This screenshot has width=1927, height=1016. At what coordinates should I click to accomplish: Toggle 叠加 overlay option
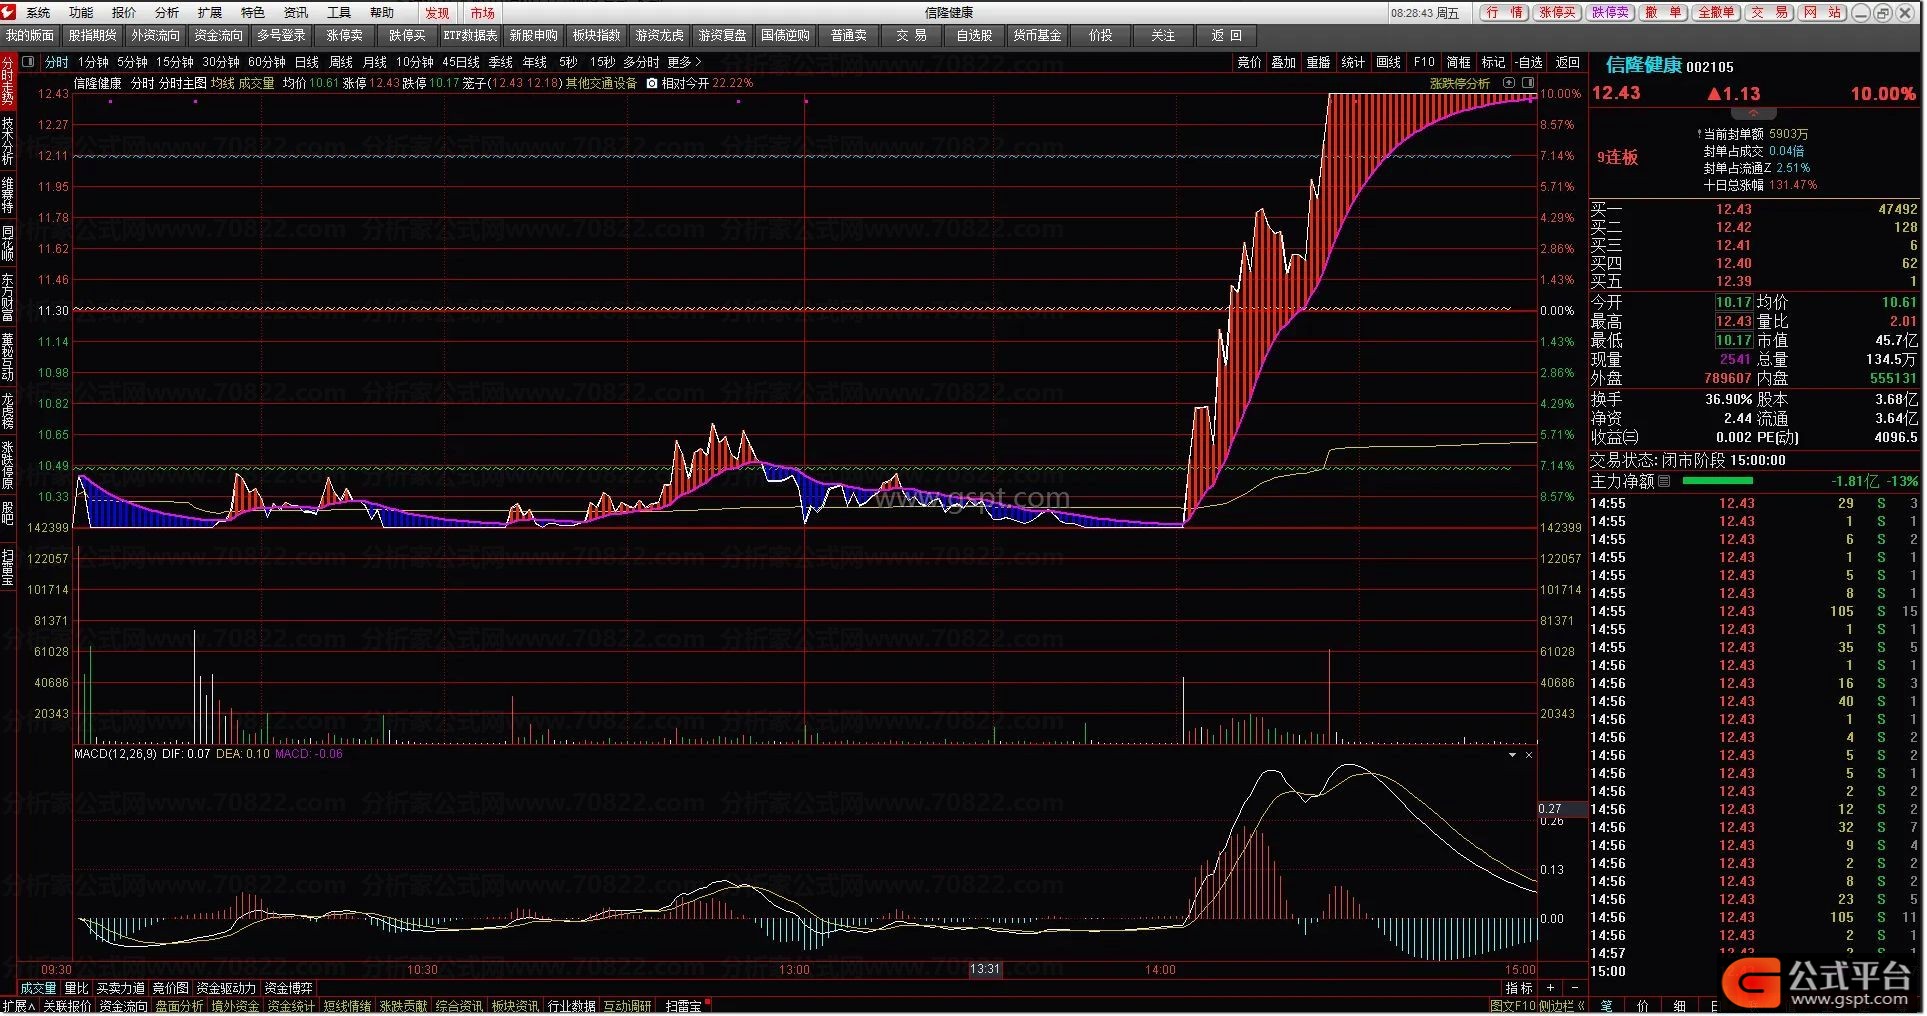[1284, 62]
